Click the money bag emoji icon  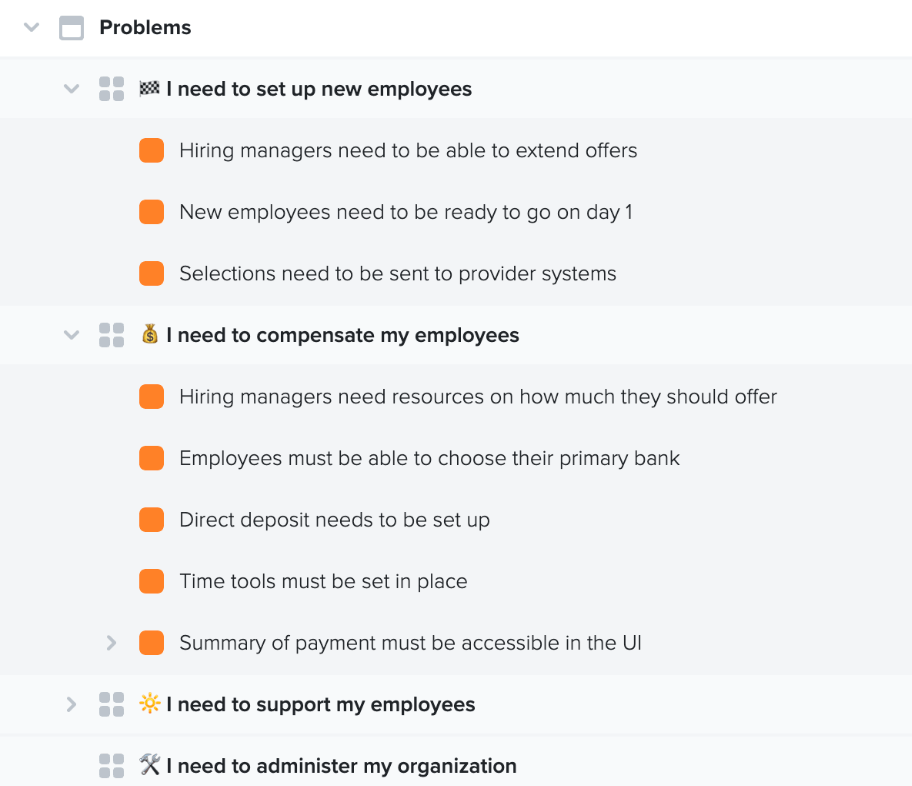click(149, 335)
